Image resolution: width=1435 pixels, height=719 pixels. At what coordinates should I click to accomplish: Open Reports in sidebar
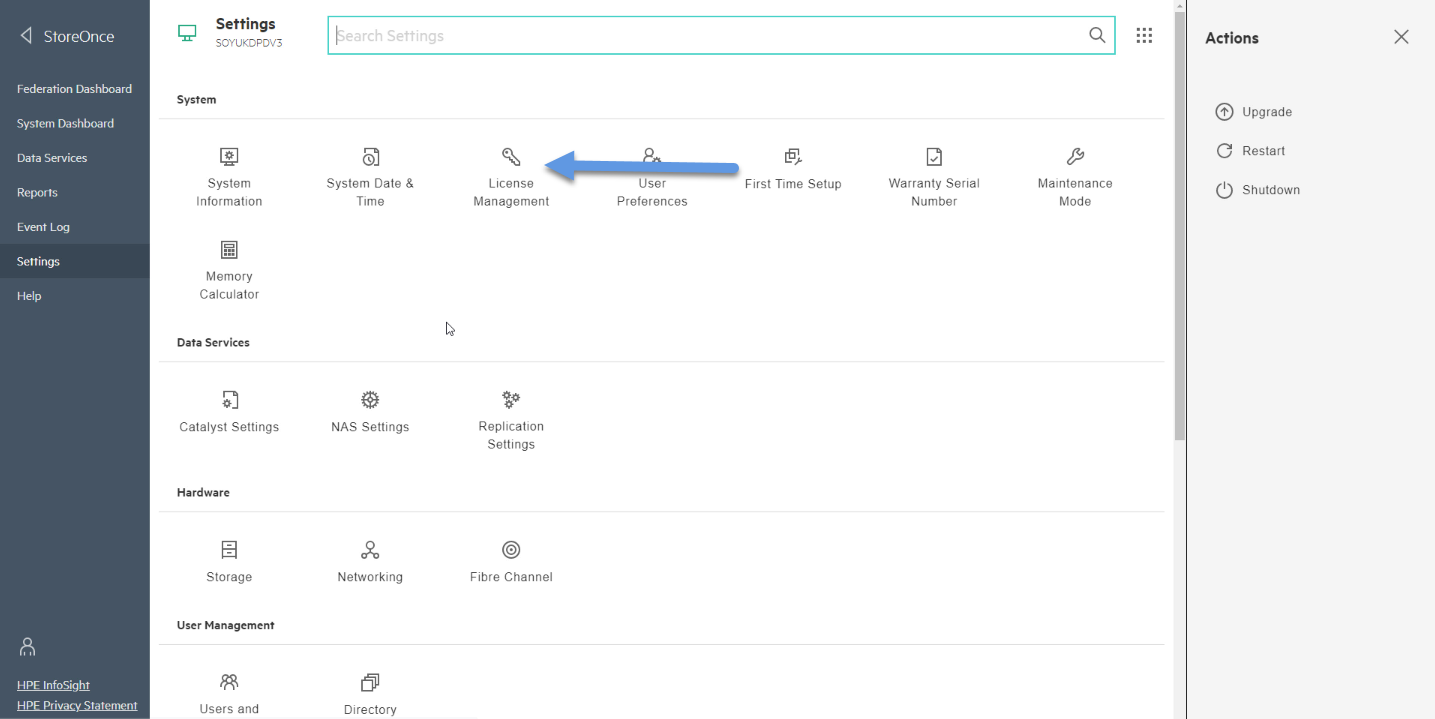[x=37, y=193]
